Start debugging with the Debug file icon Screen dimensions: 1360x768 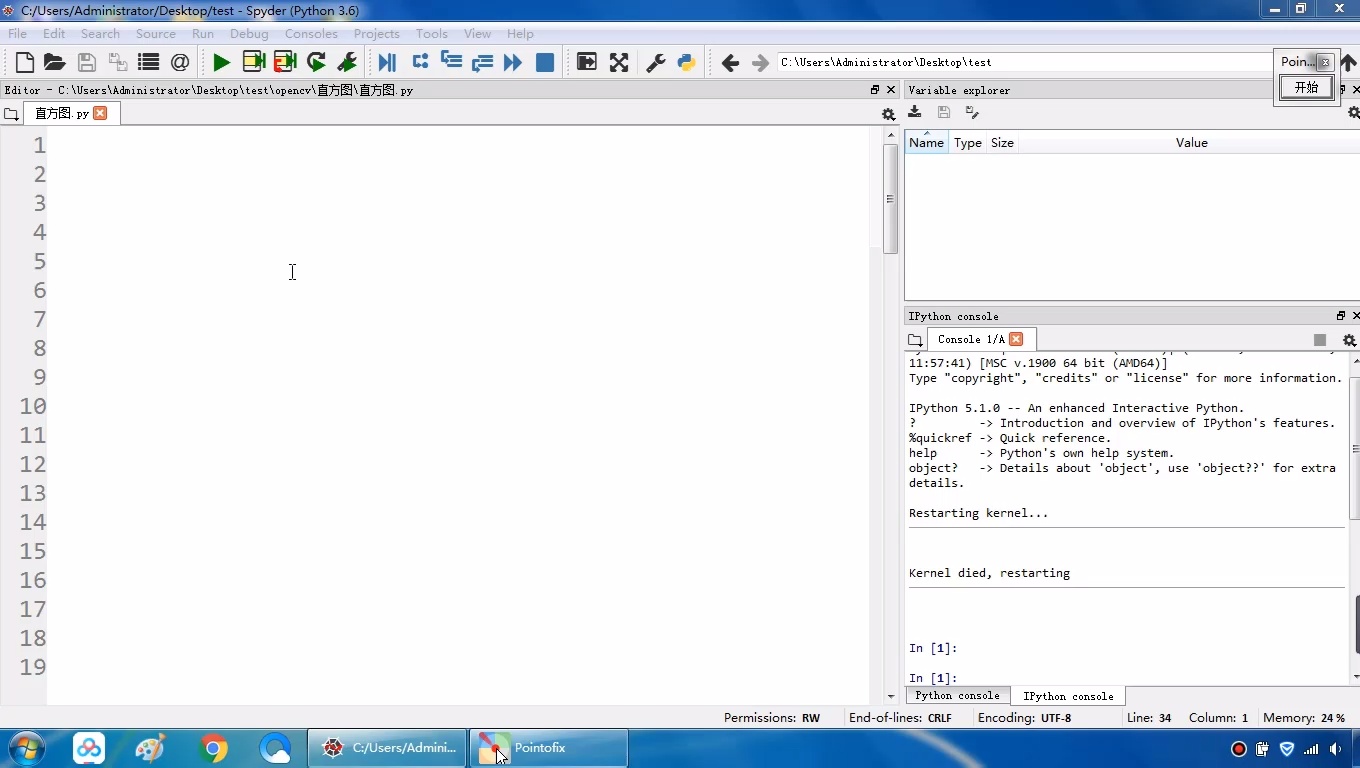point(387,63)
